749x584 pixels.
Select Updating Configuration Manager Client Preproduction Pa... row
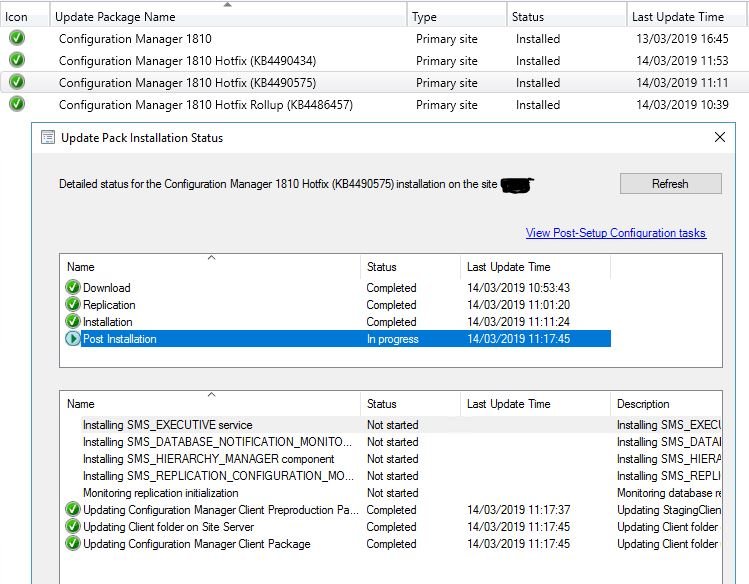(x=392, y=510)
